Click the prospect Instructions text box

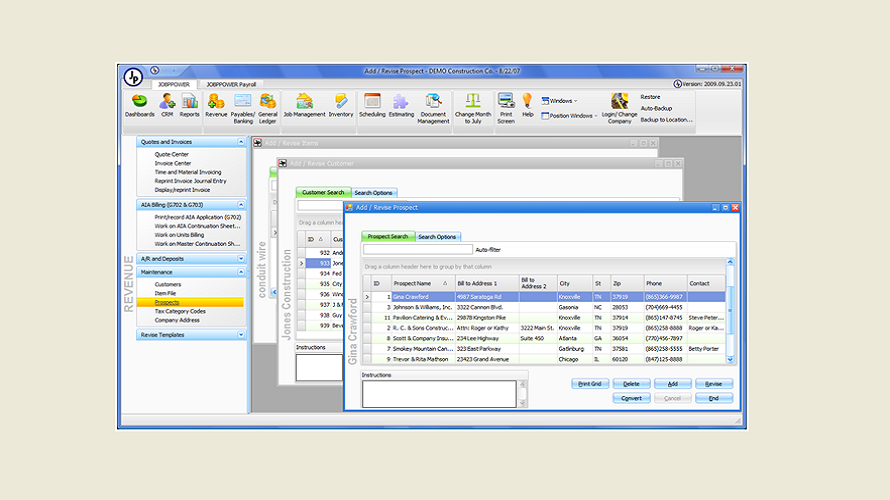pyautogui.click(x=439, y=394)
